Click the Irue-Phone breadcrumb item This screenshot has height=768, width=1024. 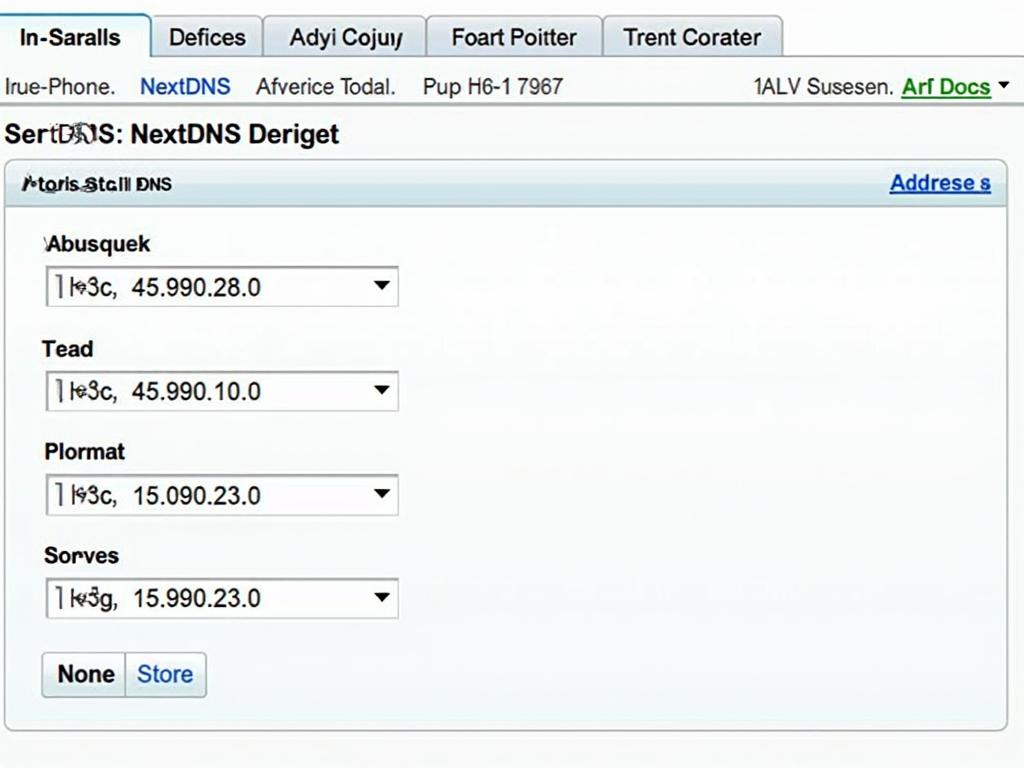point(59,86)
